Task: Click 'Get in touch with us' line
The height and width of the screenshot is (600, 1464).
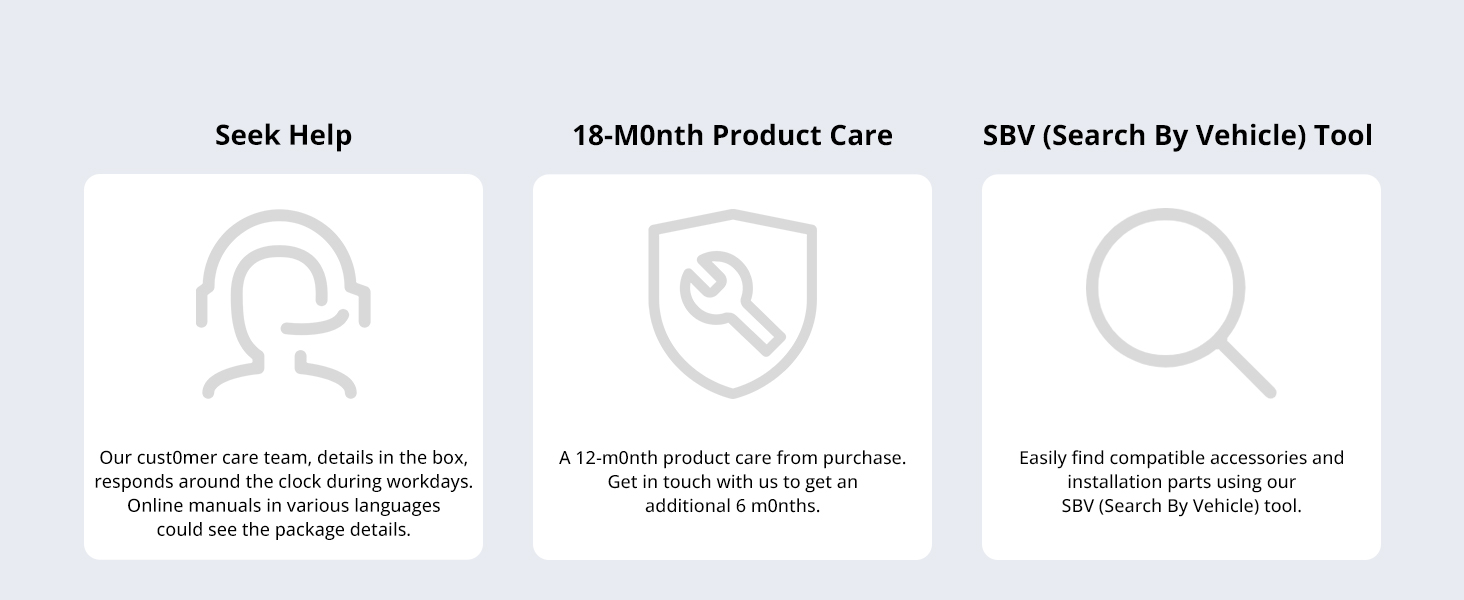Action: point(732,482)
